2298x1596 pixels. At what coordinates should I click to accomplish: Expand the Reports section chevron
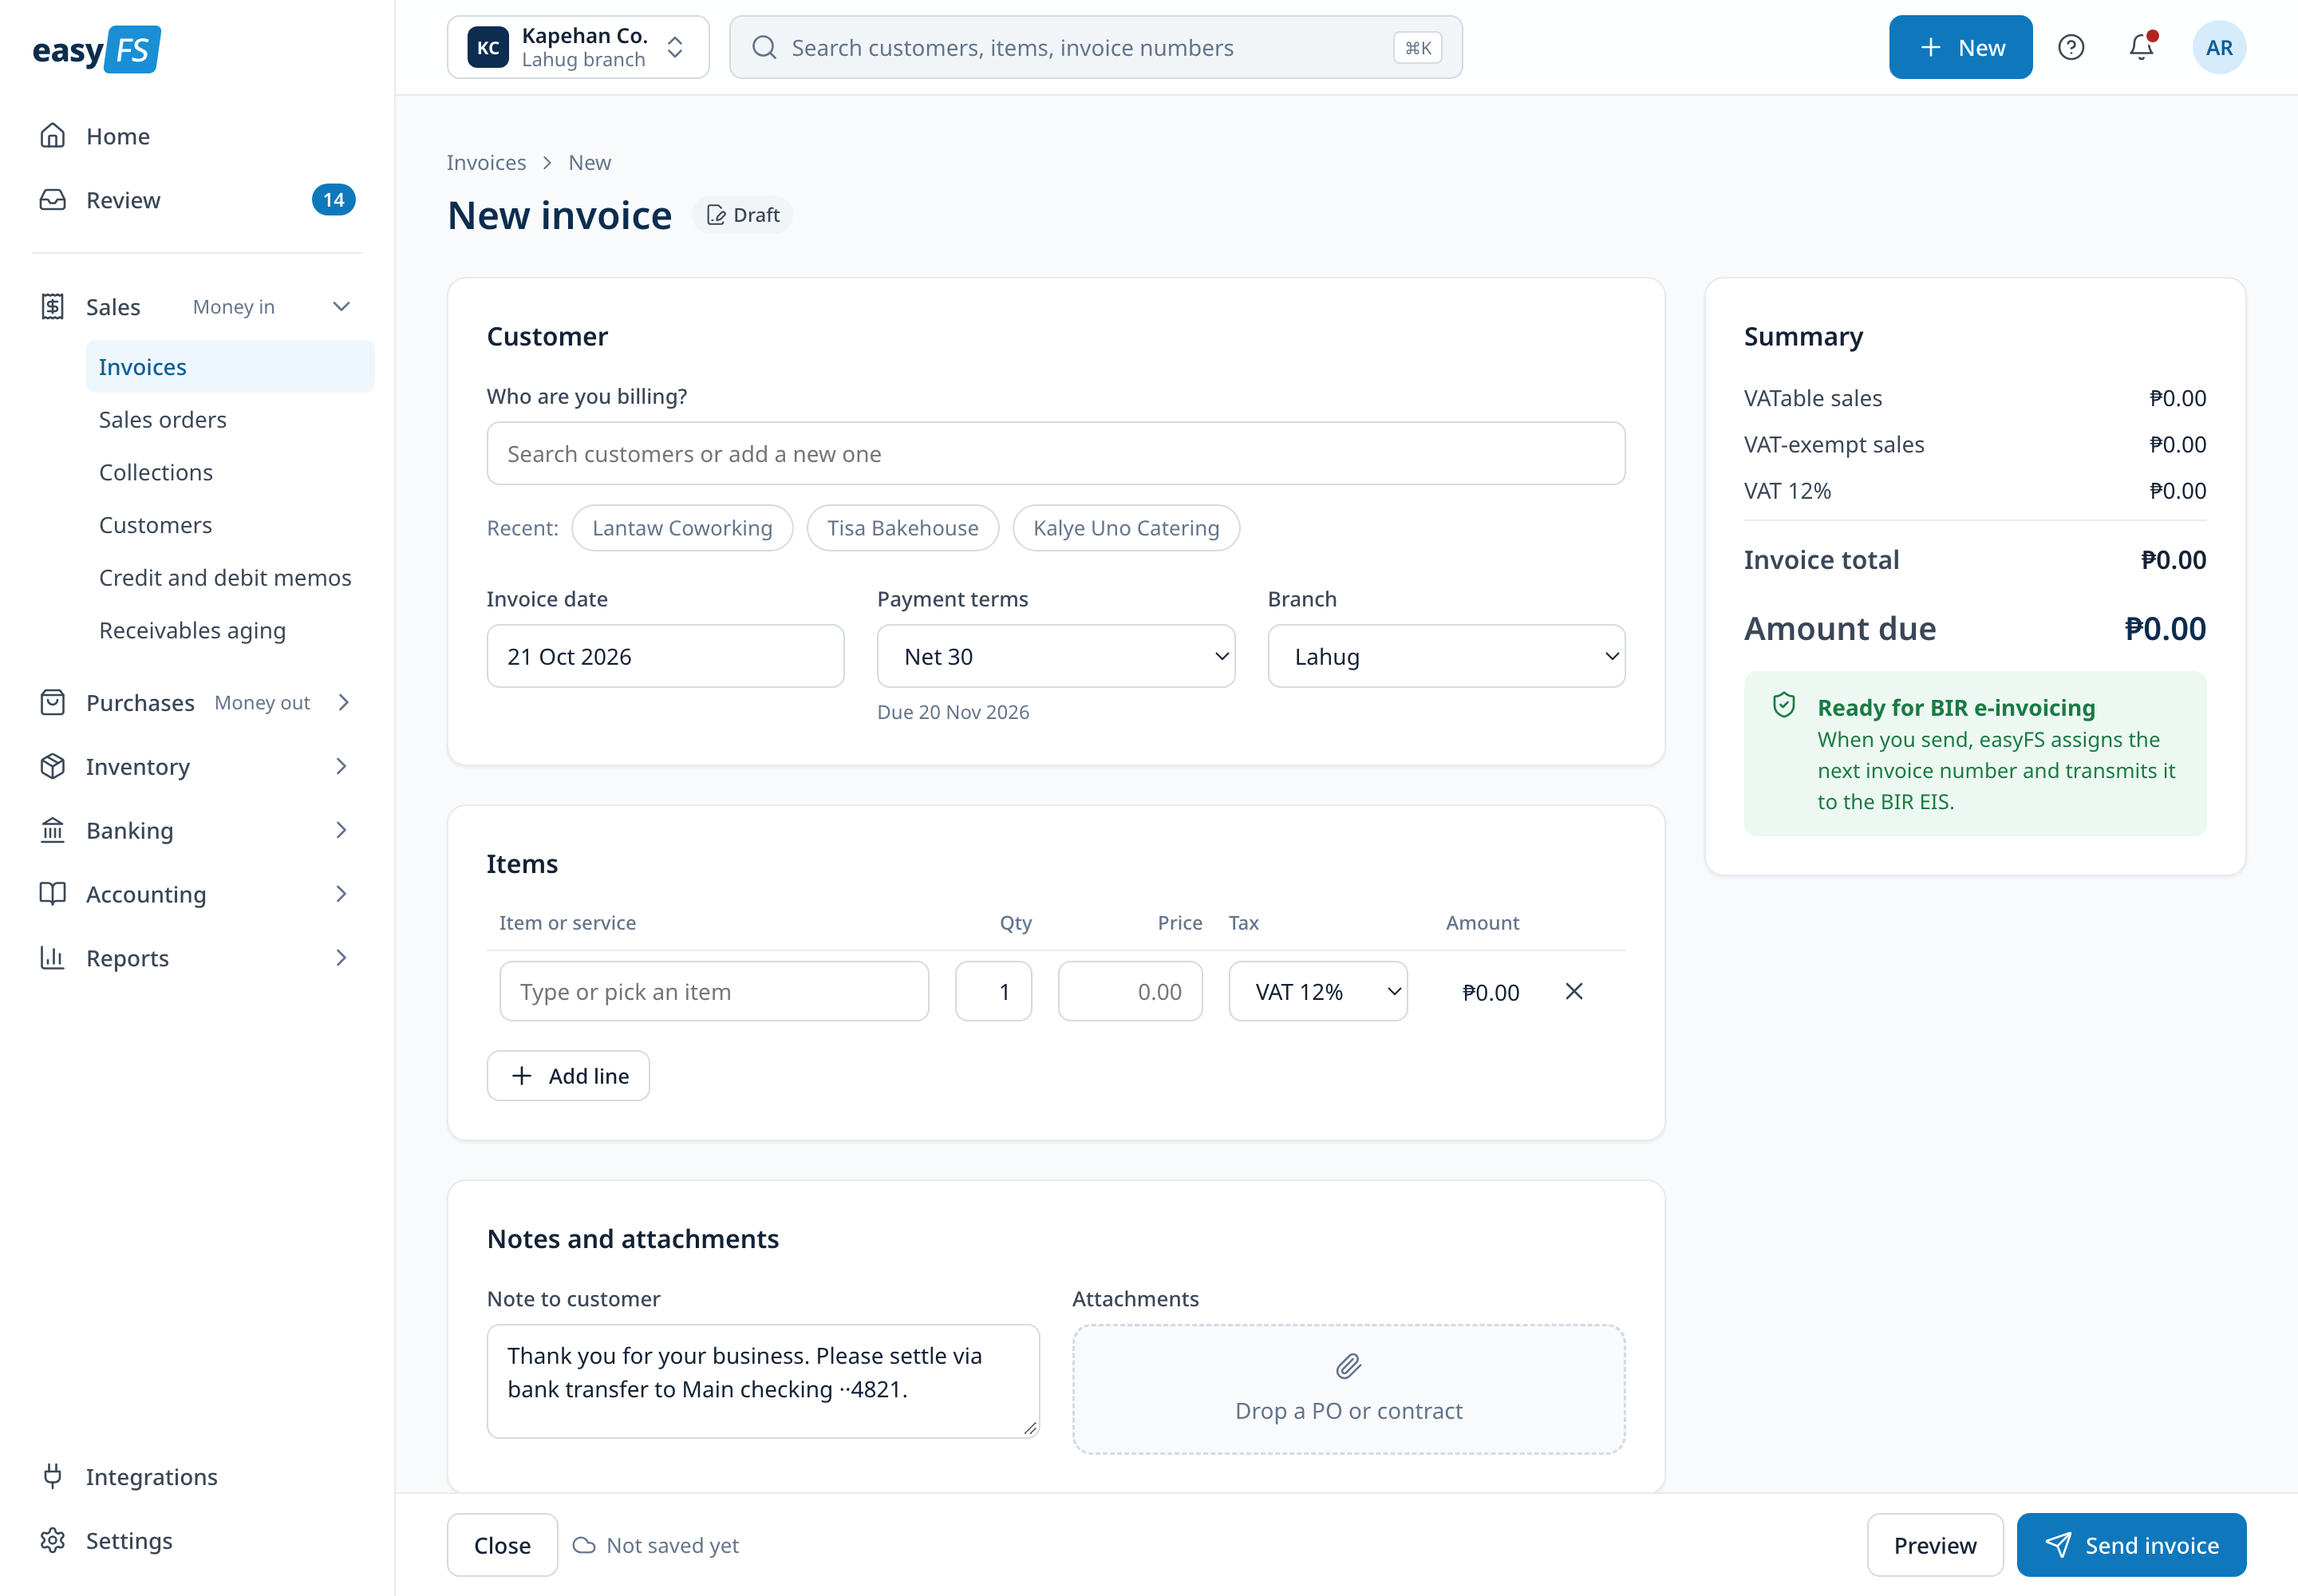[341, 958]
